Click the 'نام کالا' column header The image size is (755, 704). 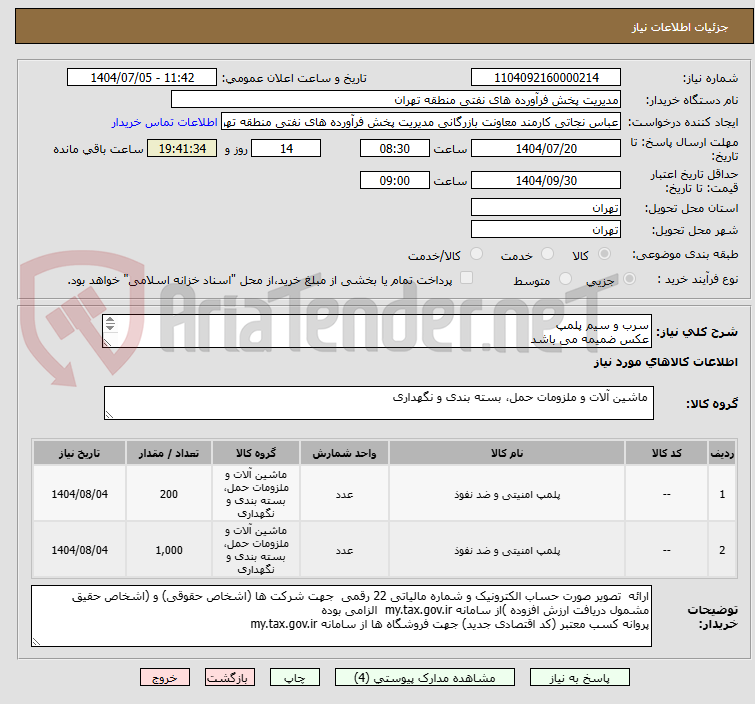coord(507,453)
